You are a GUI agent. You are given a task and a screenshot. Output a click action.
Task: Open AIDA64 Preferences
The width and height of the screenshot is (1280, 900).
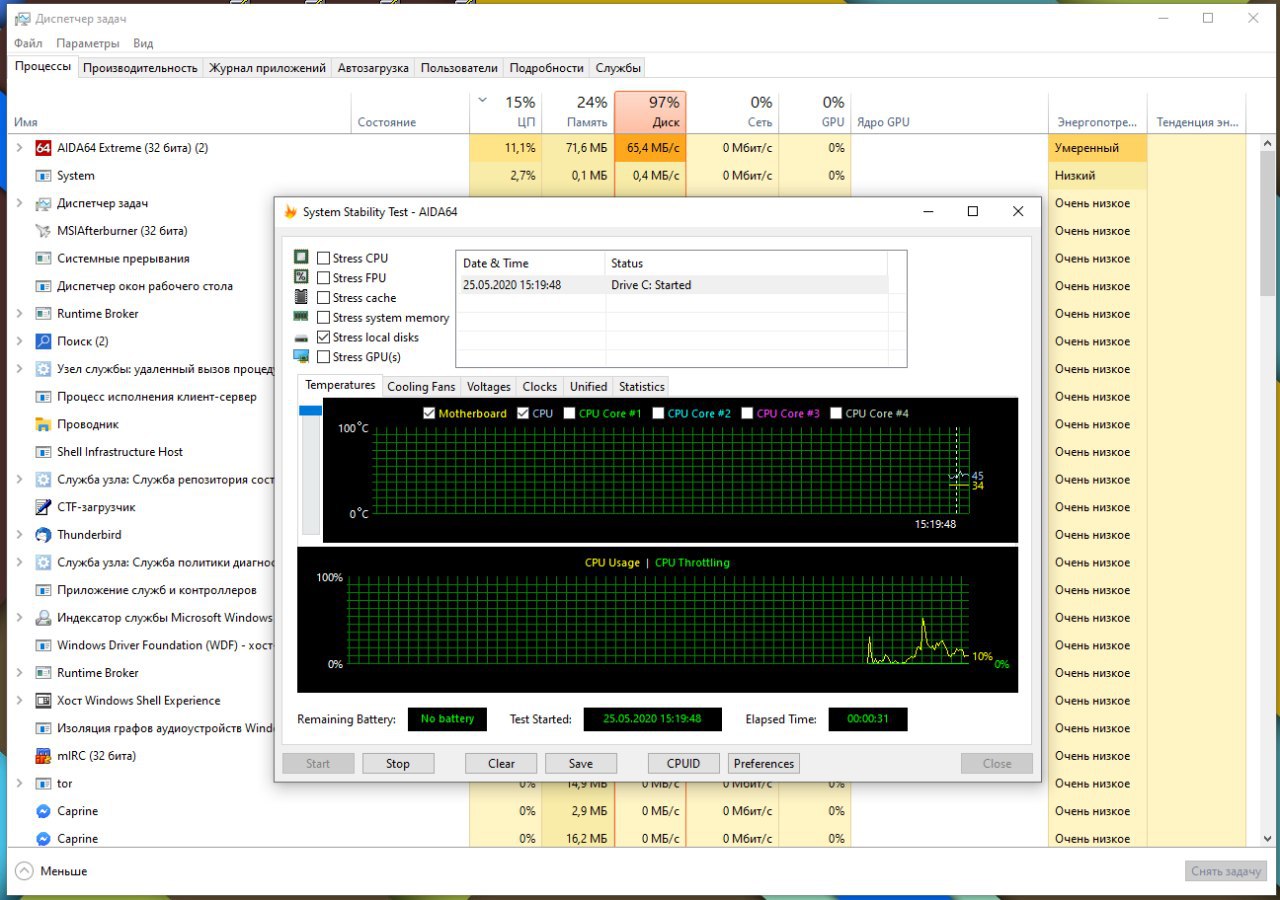[x=764, y=764]
